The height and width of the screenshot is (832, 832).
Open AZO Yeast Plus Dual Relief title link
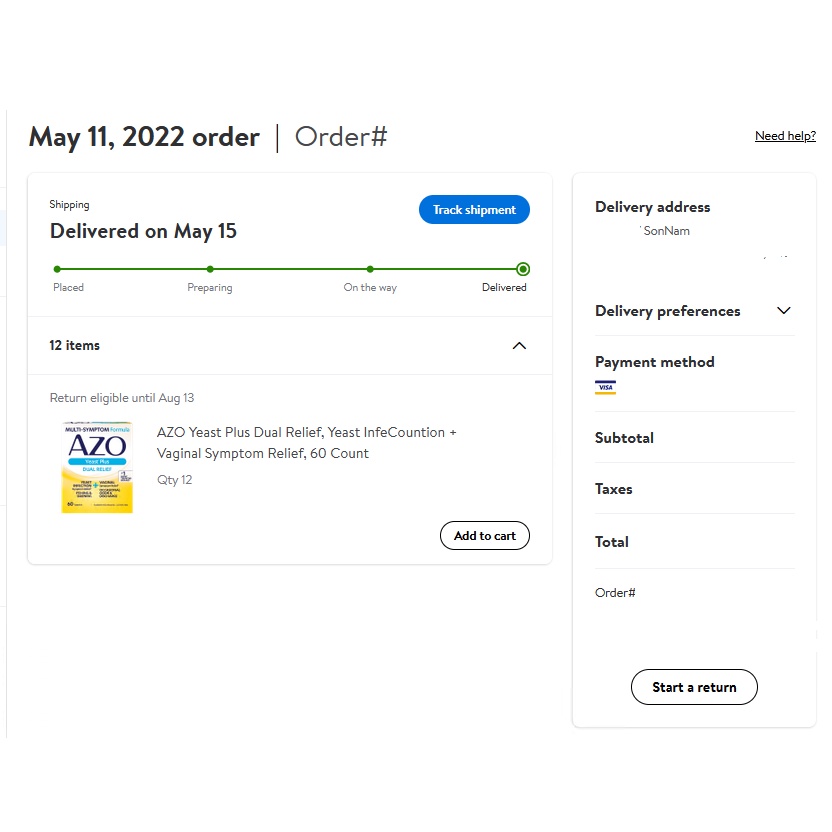(x=306, y=442)
